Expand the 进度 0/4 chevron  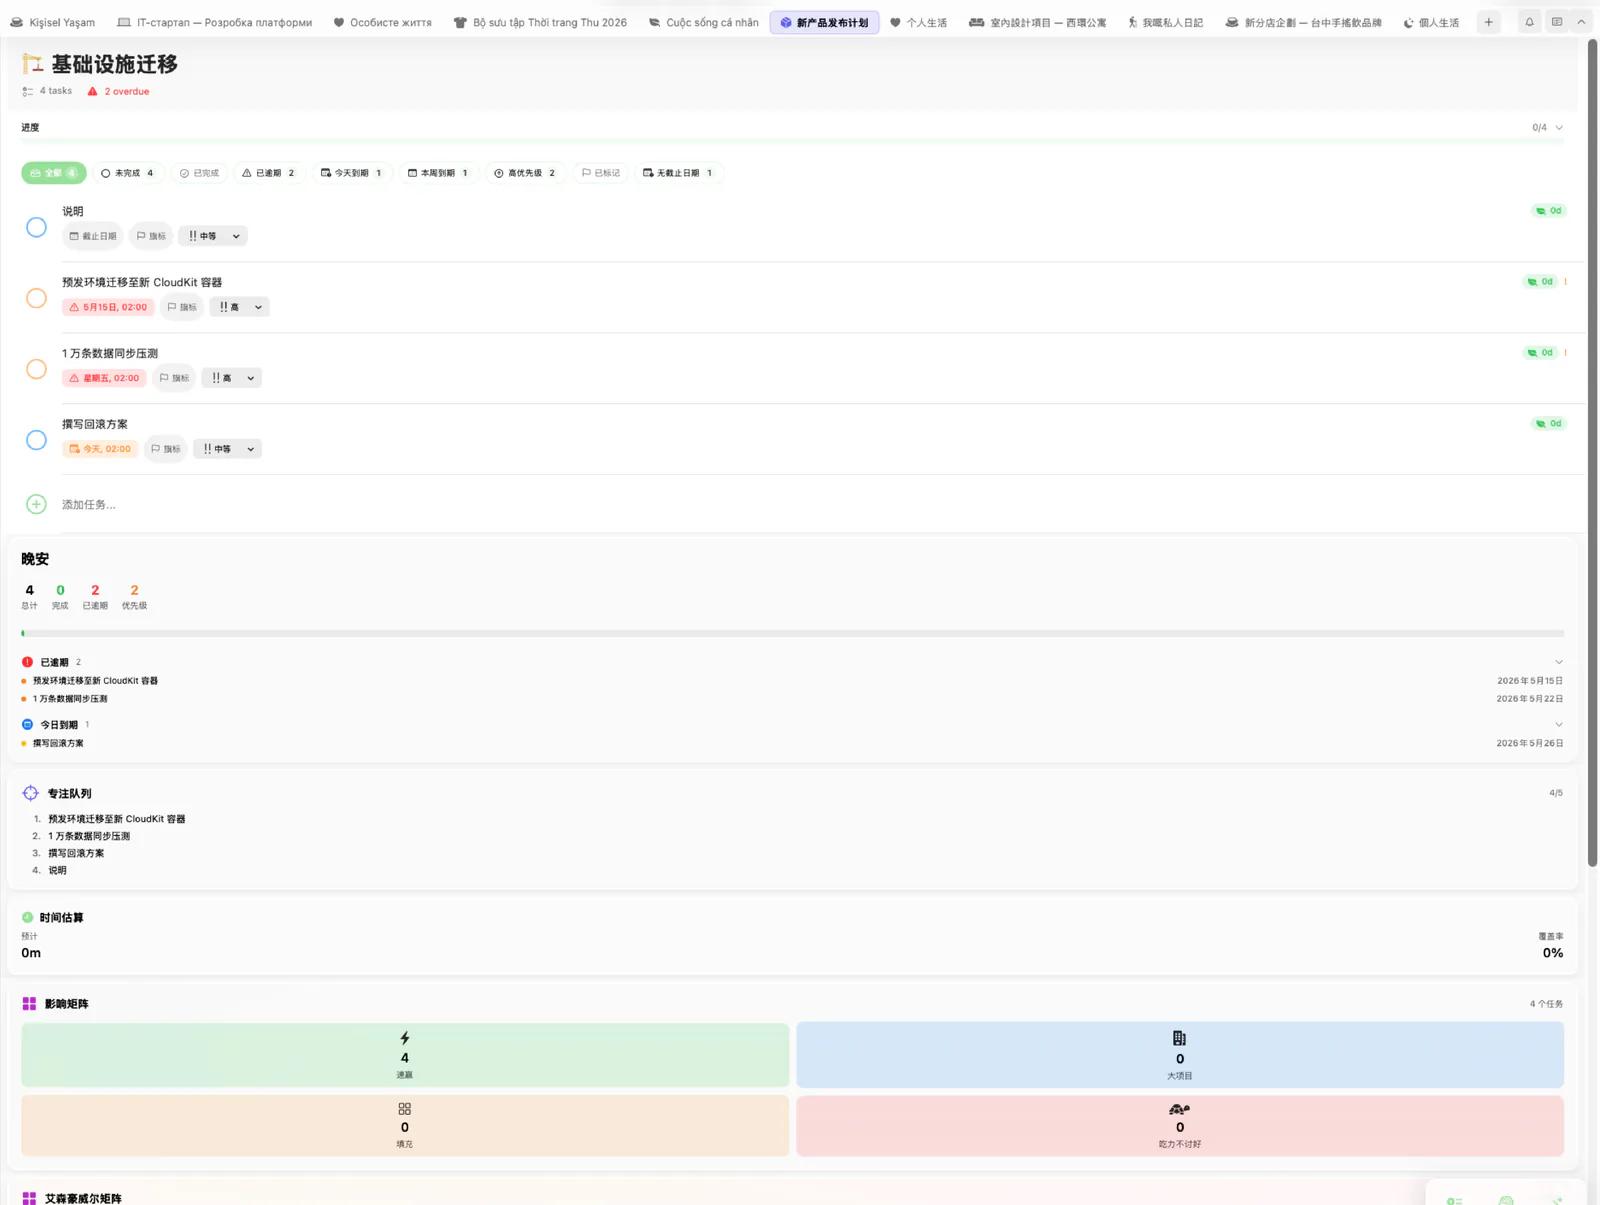click(x=1559, y=127)
